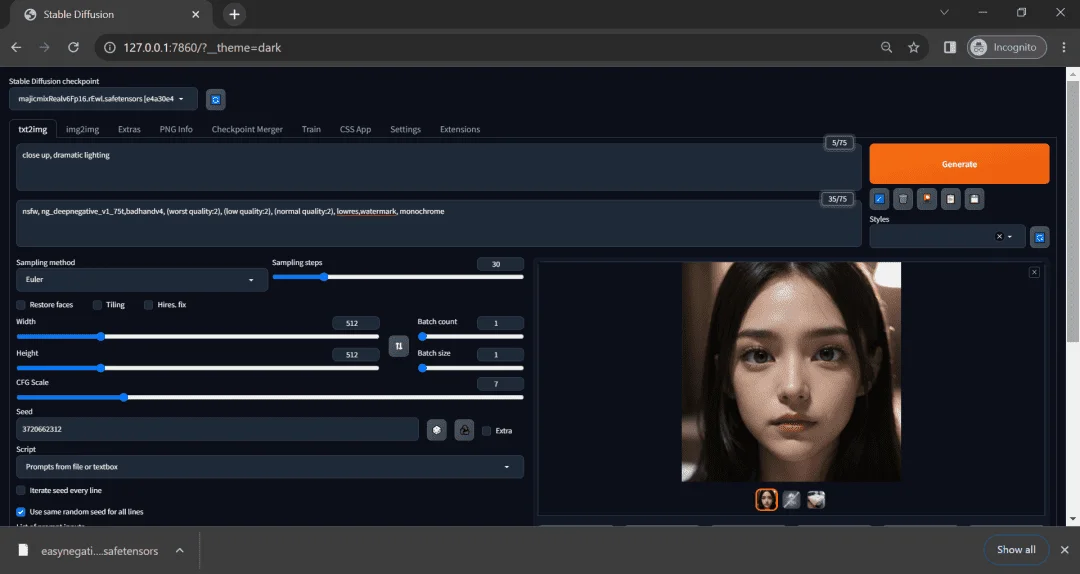Image resolution: width=1080 pixels, height=574 pixels.
Task: Click the Sampling steps number box
Action: (x=500, y=265)
